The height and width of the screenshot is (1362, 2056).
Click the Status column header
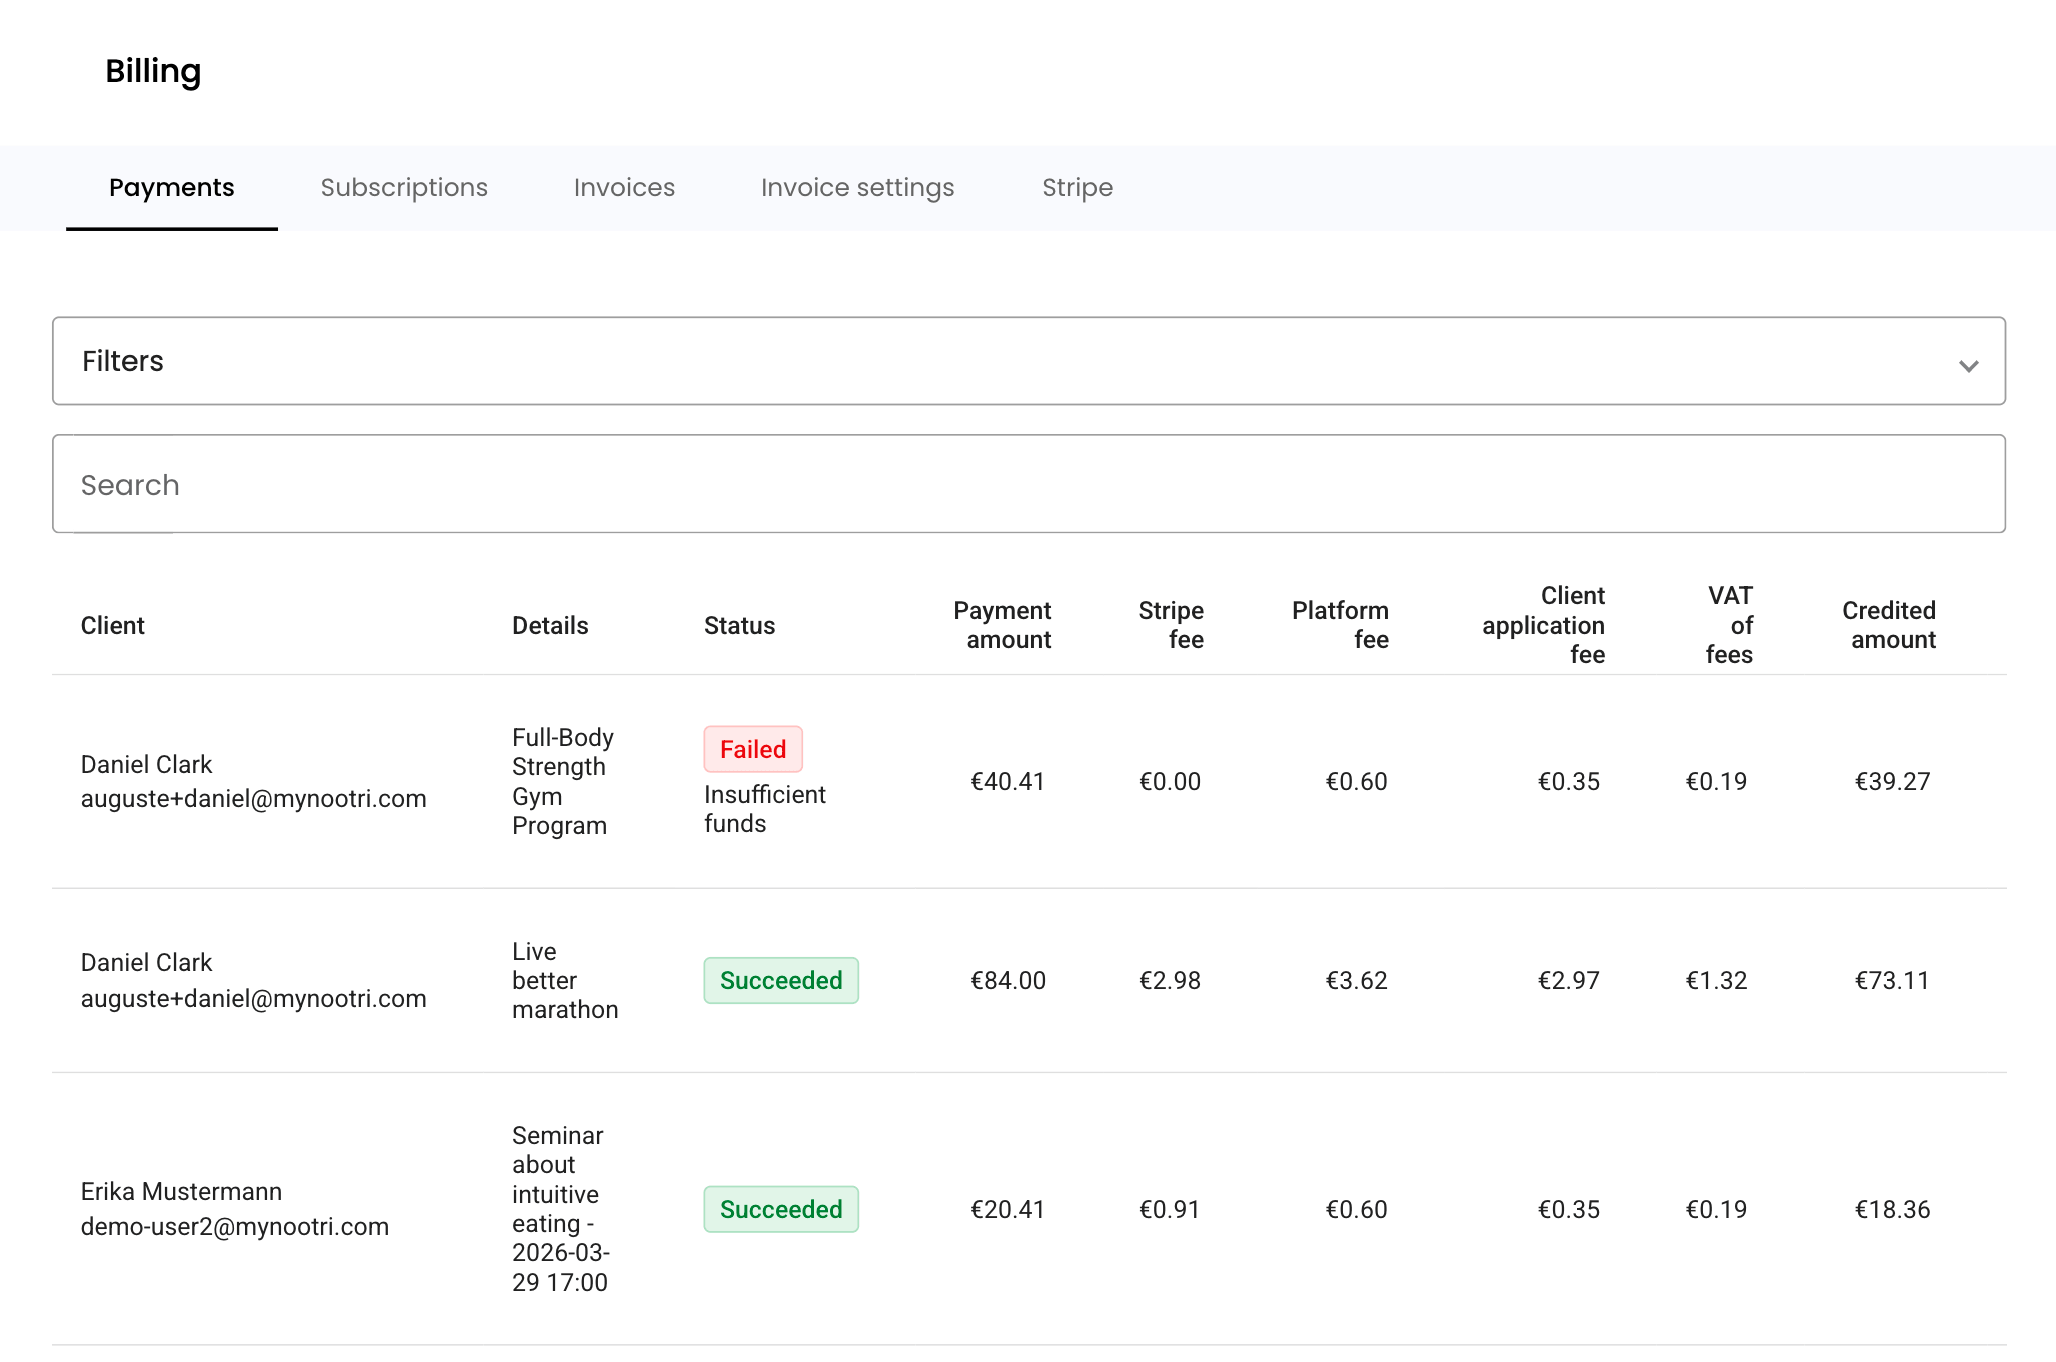point(739,626)
